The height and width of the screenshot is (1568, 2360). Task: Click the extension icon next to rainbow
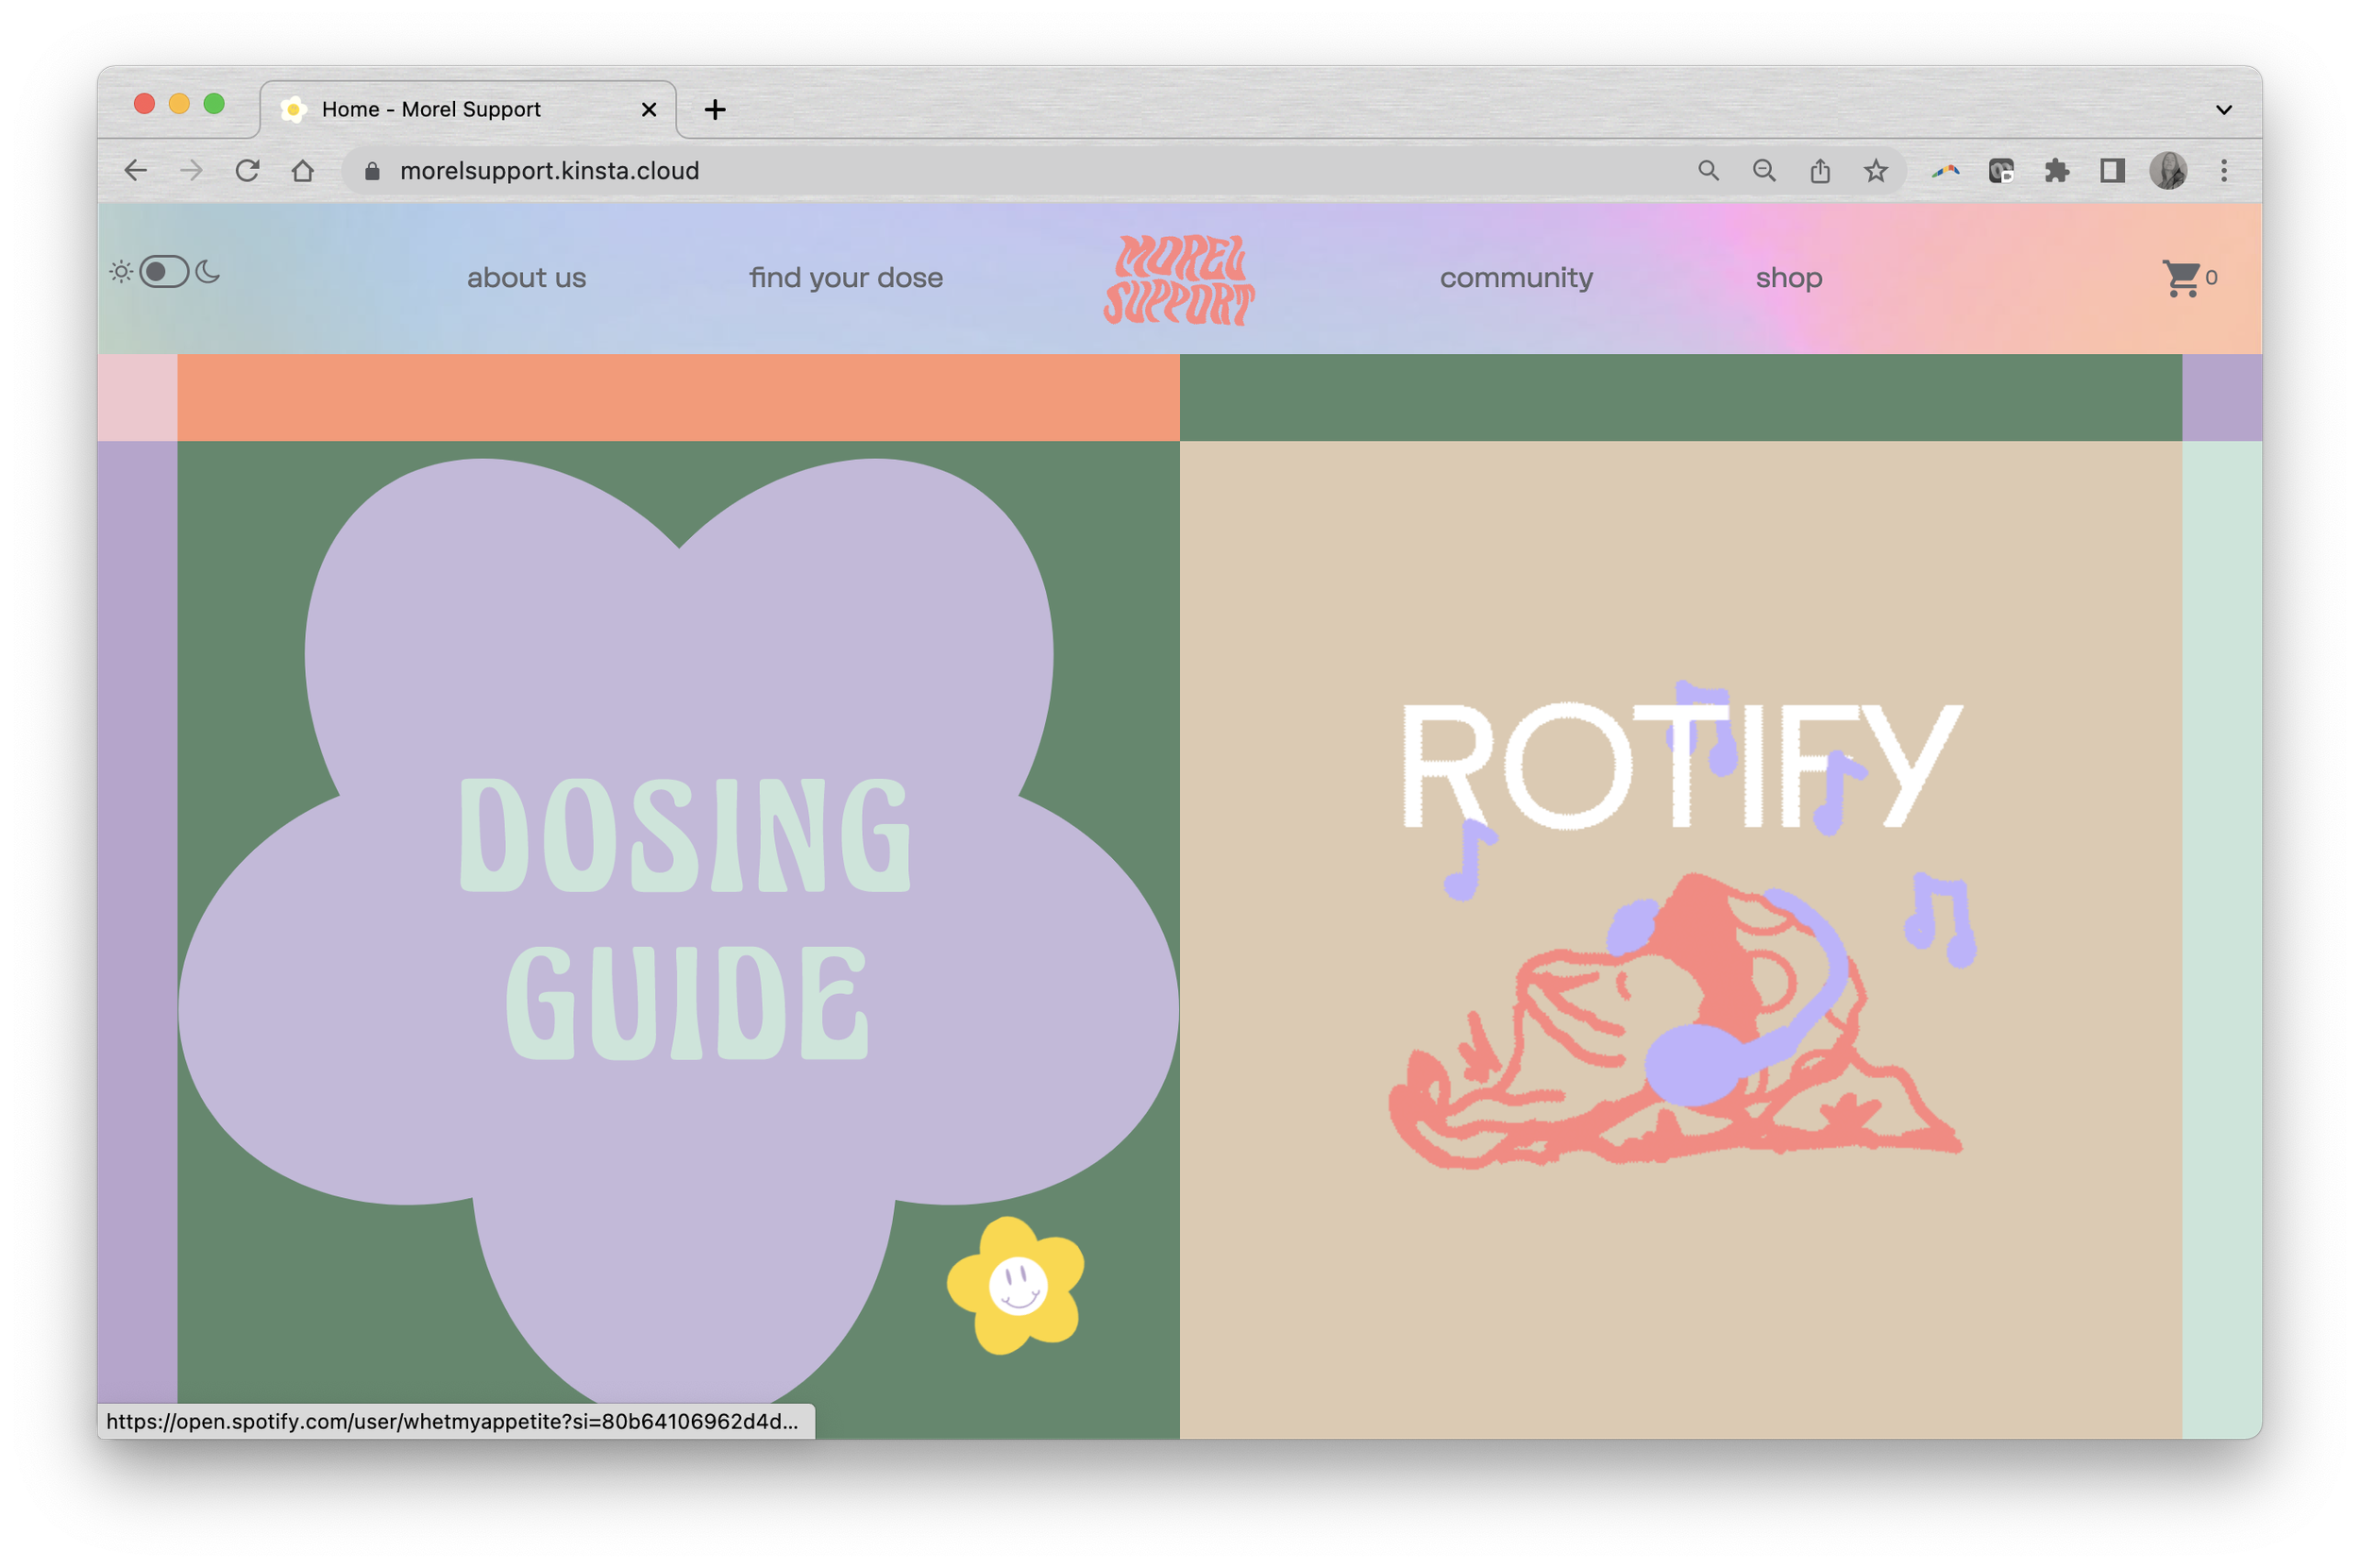click(2001, 171)
